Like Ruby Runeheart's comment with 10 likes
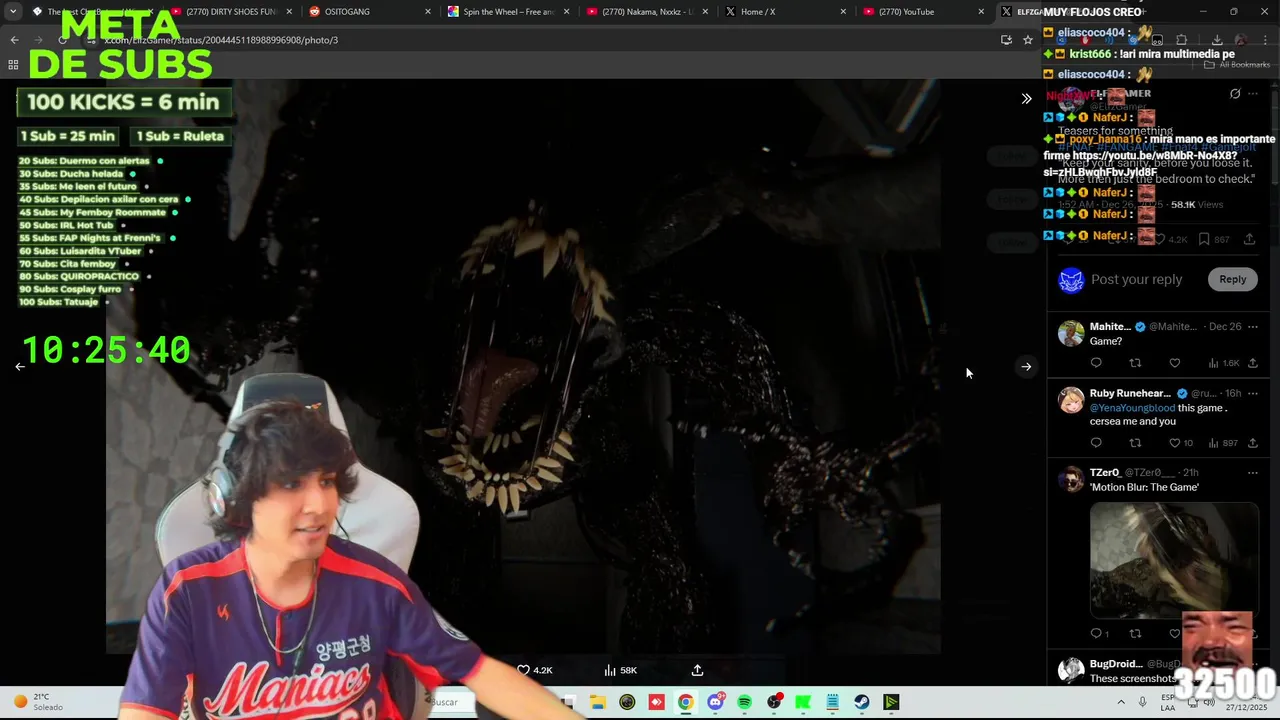This screenshot has width=1280, height=720. [1181, 443]
